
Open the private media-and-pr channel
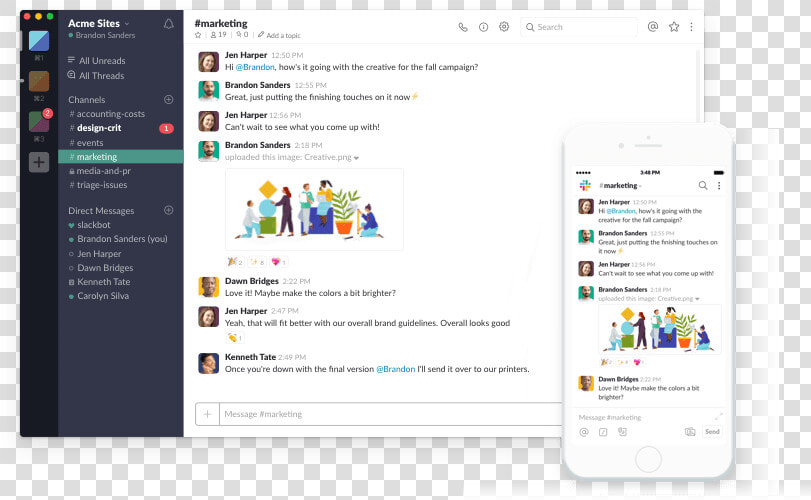coord(100,171)
